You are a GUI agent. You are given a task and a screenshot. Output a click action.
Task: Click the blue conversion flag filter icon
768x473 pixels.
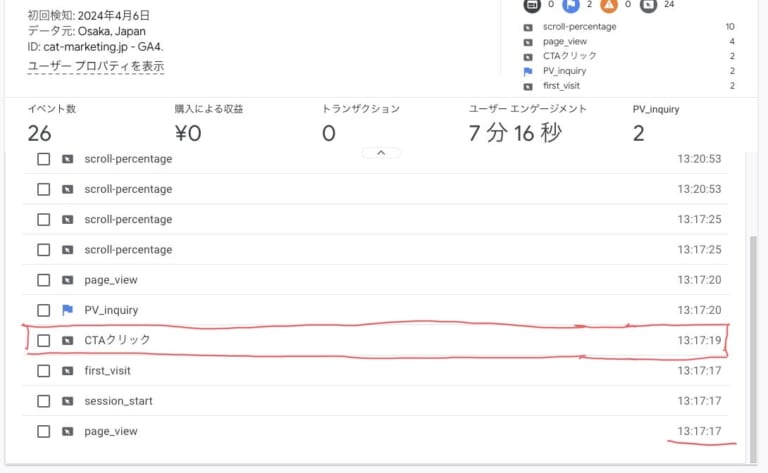pyautogui.click(x=569, y=5)
